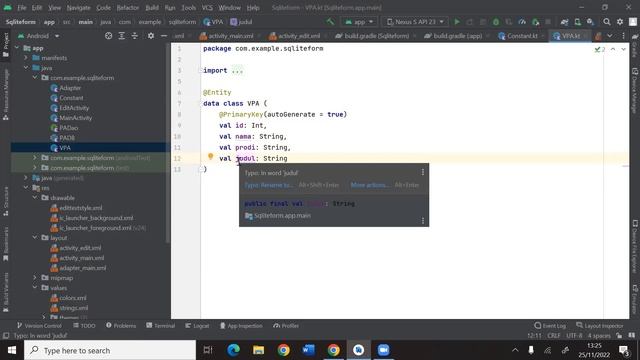640x360 pixels.
Task: Open the VCS menu
Action: click(x=207, y=8)
